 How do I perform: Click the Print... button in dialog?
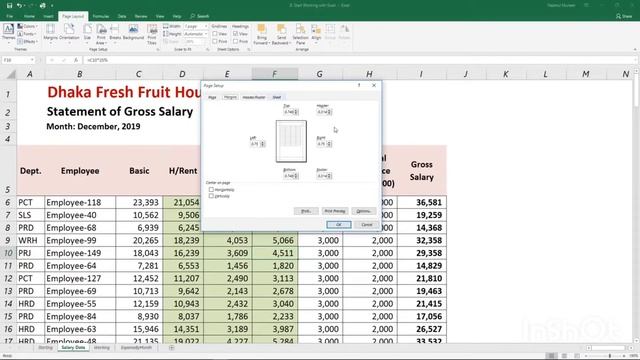[x=306, y=211]
